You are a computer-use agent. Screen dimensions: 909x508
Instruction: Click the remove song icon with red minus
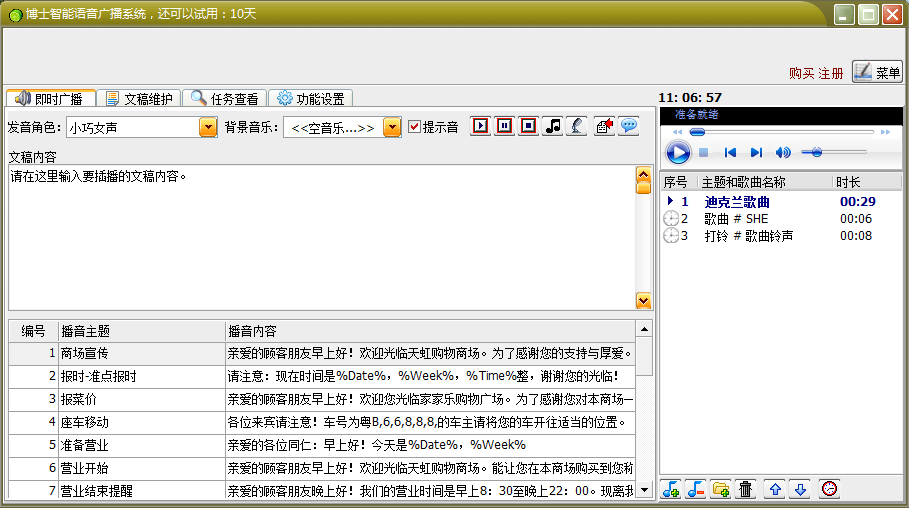[696, 489]
